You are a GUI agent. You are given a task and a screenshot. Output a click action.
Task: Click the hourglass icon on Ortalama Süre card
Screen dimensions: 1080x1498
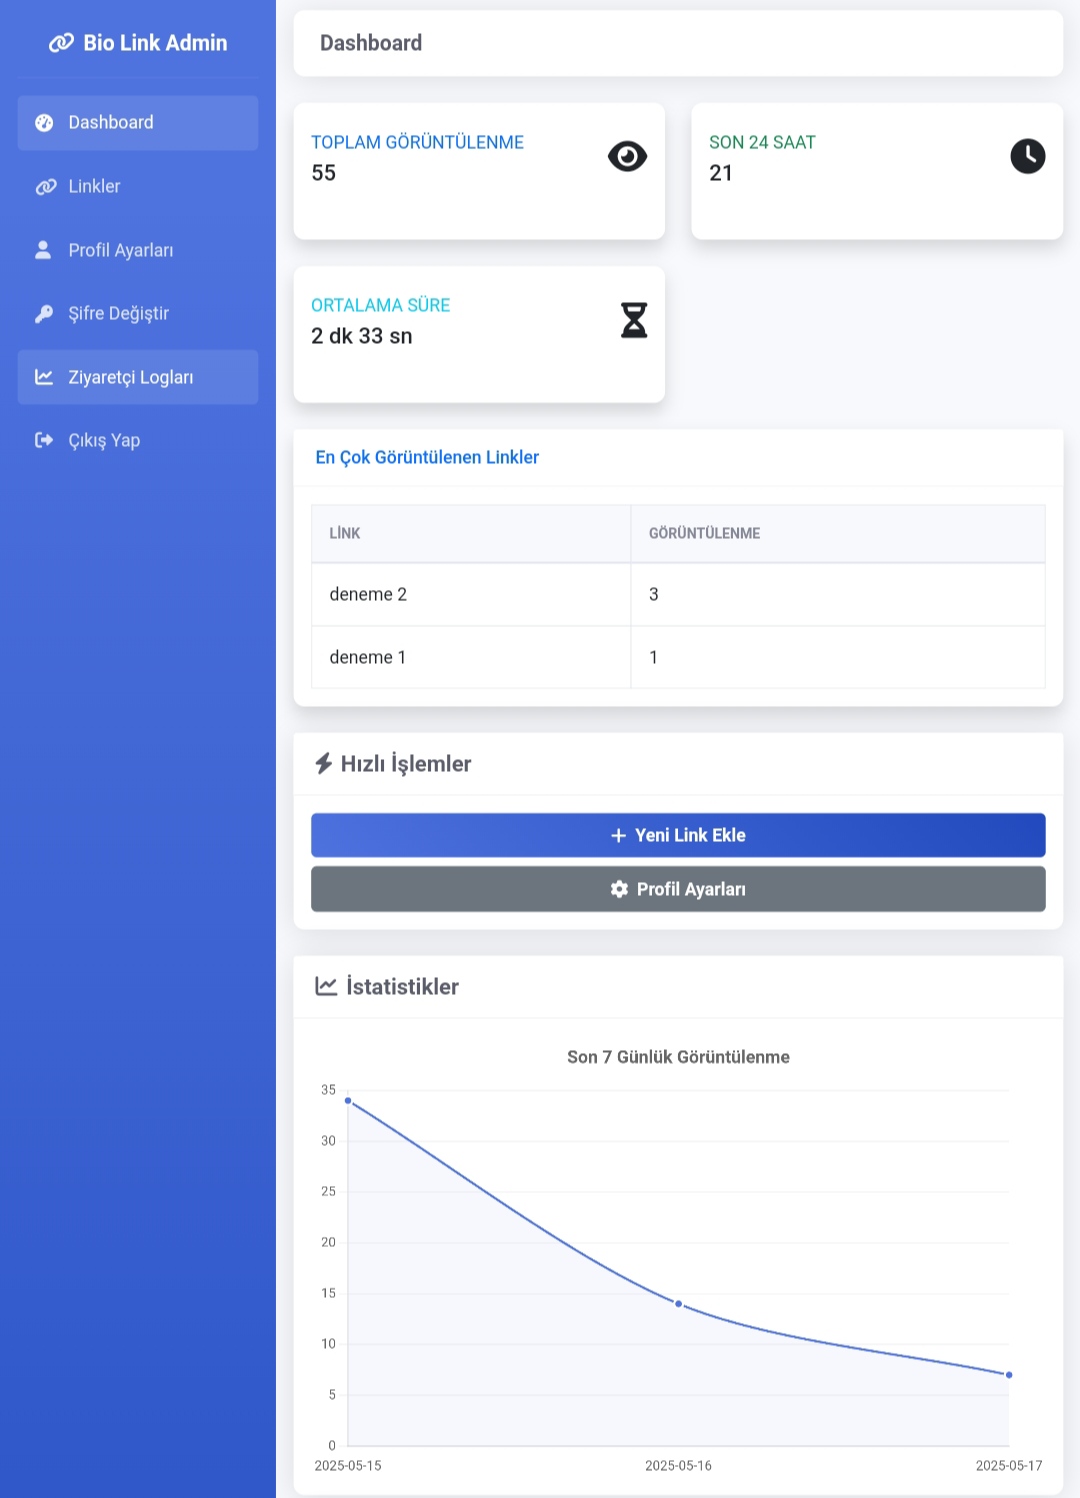[x=634, y=320]
